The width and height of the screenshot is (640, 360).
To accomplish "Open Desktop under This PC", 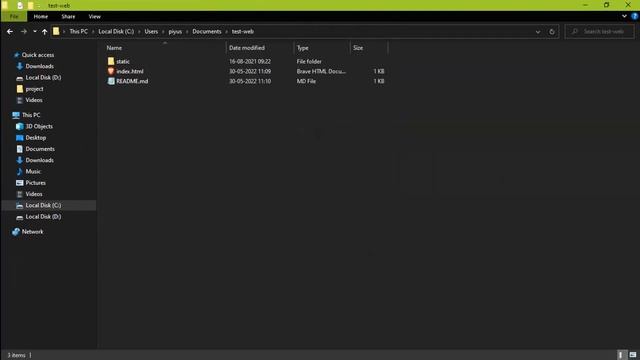I will click(36, 138).
